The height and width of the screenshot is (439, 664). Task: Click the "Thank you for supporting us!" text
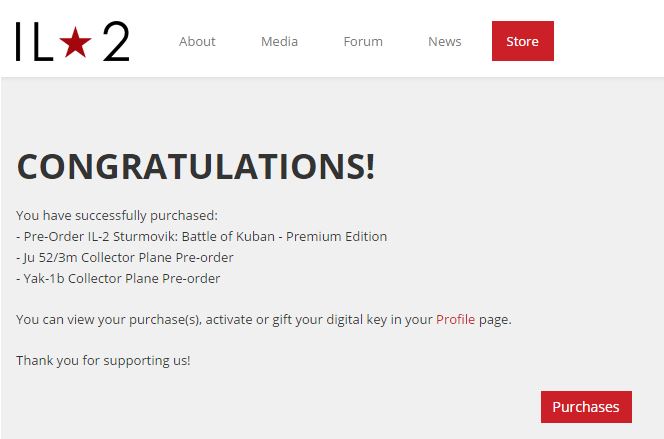(103, 360)
